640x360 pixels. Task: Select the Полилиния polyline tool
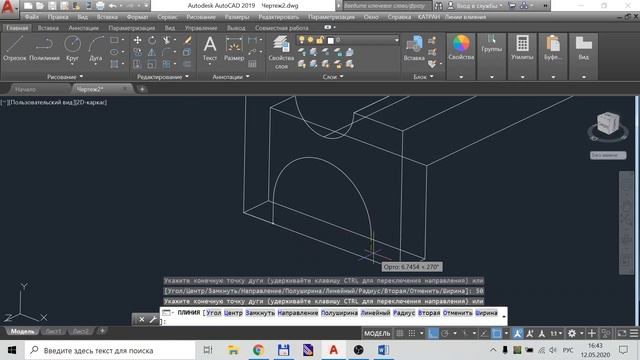coord(44,48)
